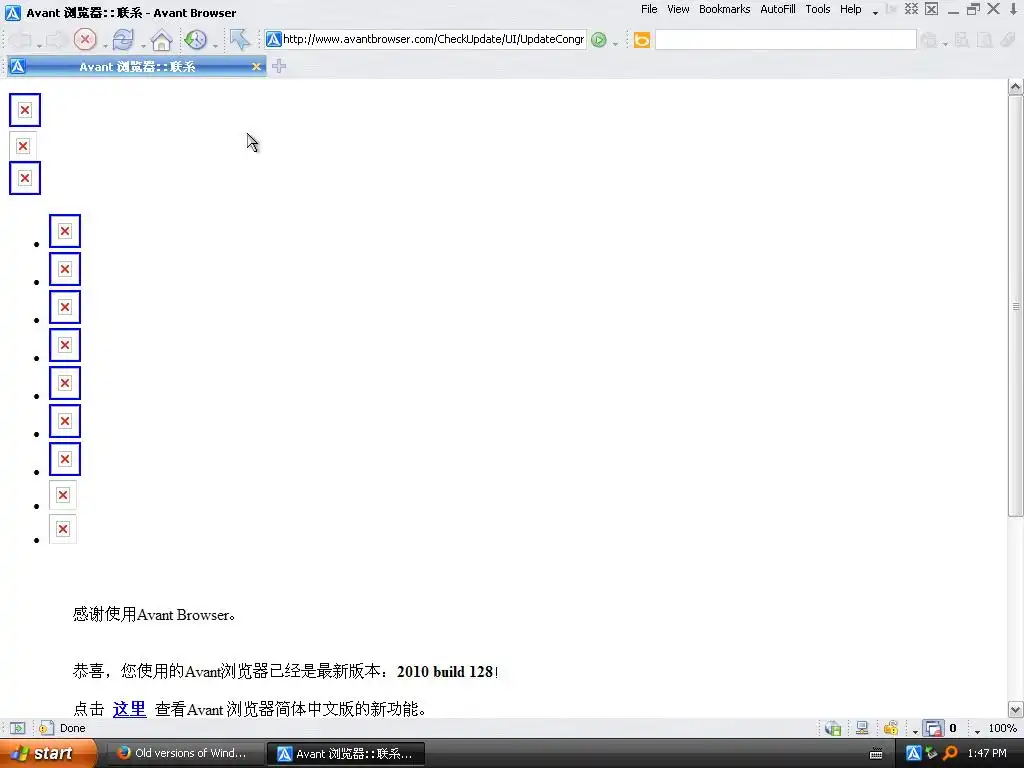Image resolution: width=1024 pixels, height=768 pixels.
Task: Click the Done status text
Action: 72,728
